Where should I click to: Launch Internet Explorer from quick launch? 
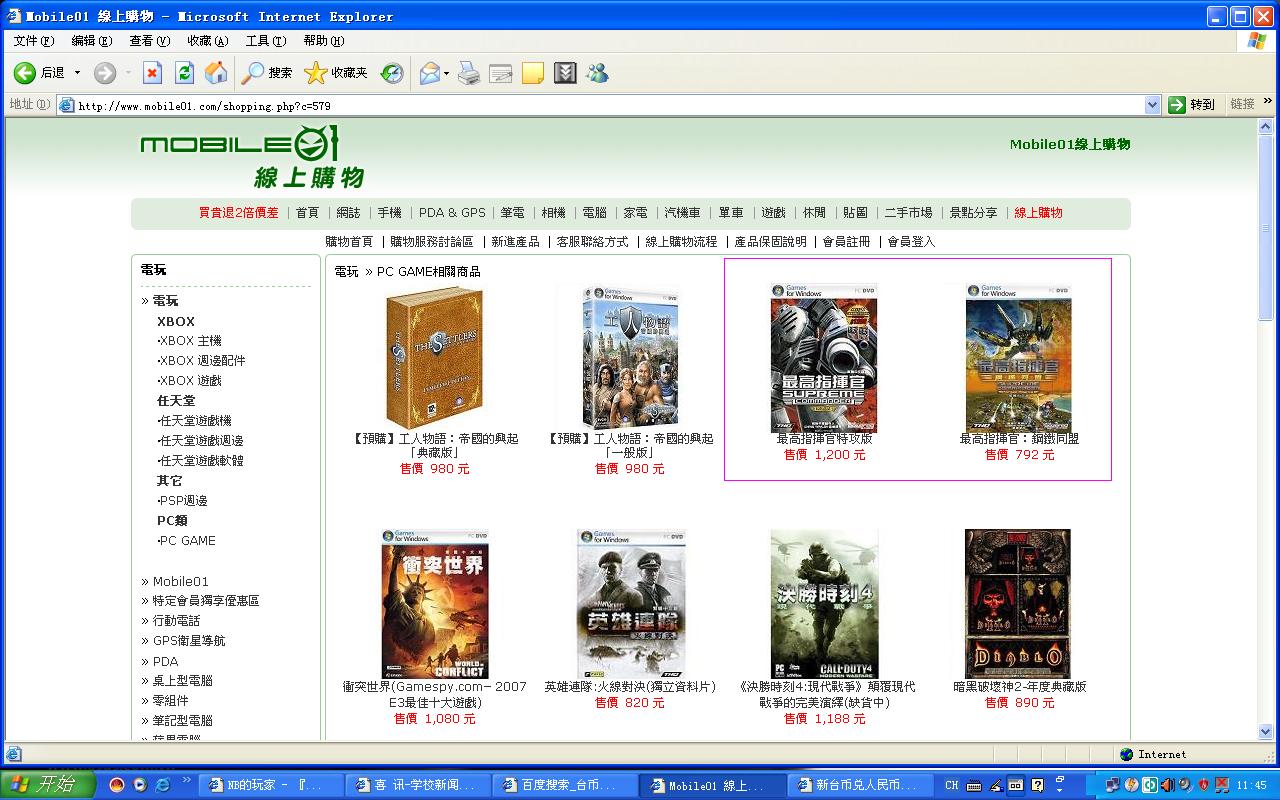[161, 785]
